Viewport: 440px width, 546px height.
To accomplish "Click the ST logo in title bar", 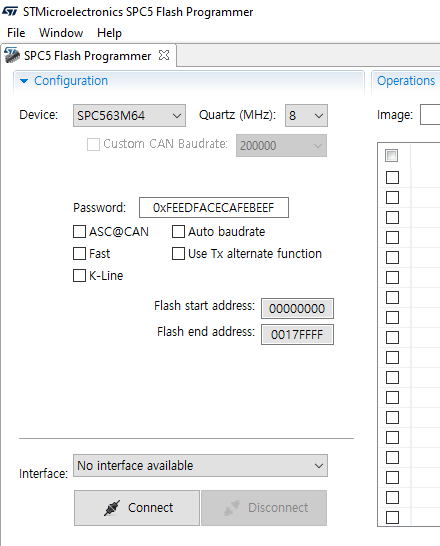I will (x=10, y=11).
